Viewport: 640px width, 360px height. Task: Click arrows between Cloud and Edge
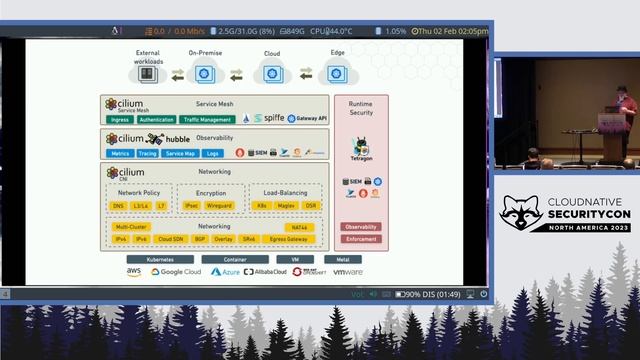[306, 73]
